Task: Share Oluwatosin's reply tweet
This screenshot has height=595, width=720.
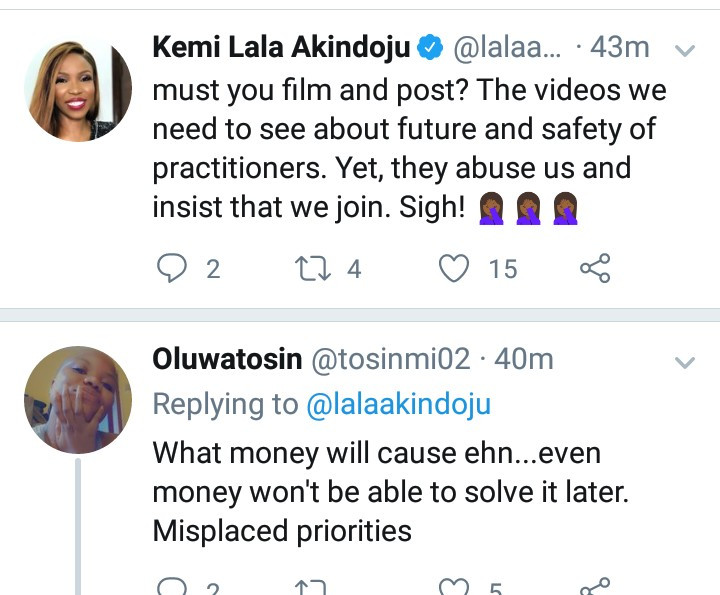Action: click(594, 588)
